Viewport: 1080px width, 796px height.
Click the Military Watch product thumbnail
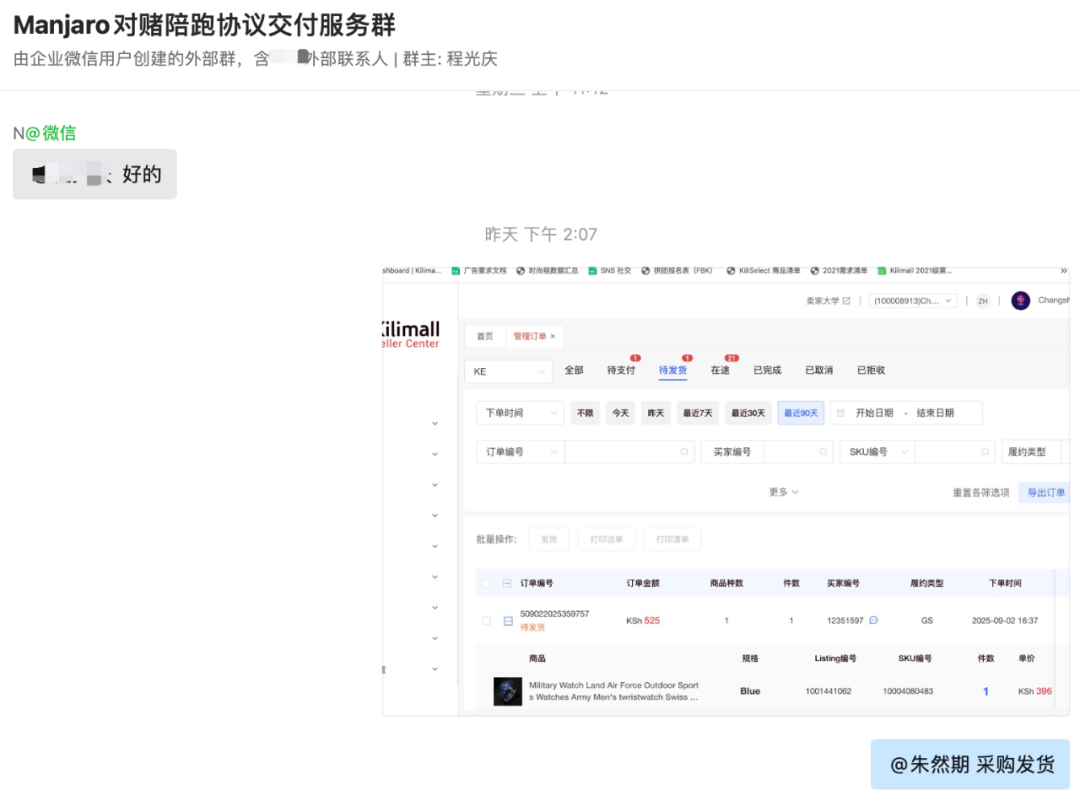[x=508, y=691]
